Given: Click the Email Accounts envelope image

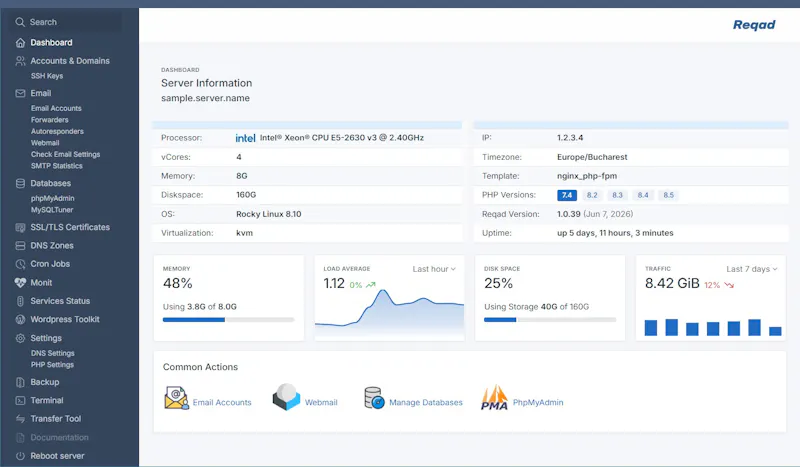Looking at the screenshot, I should [177, 398].
